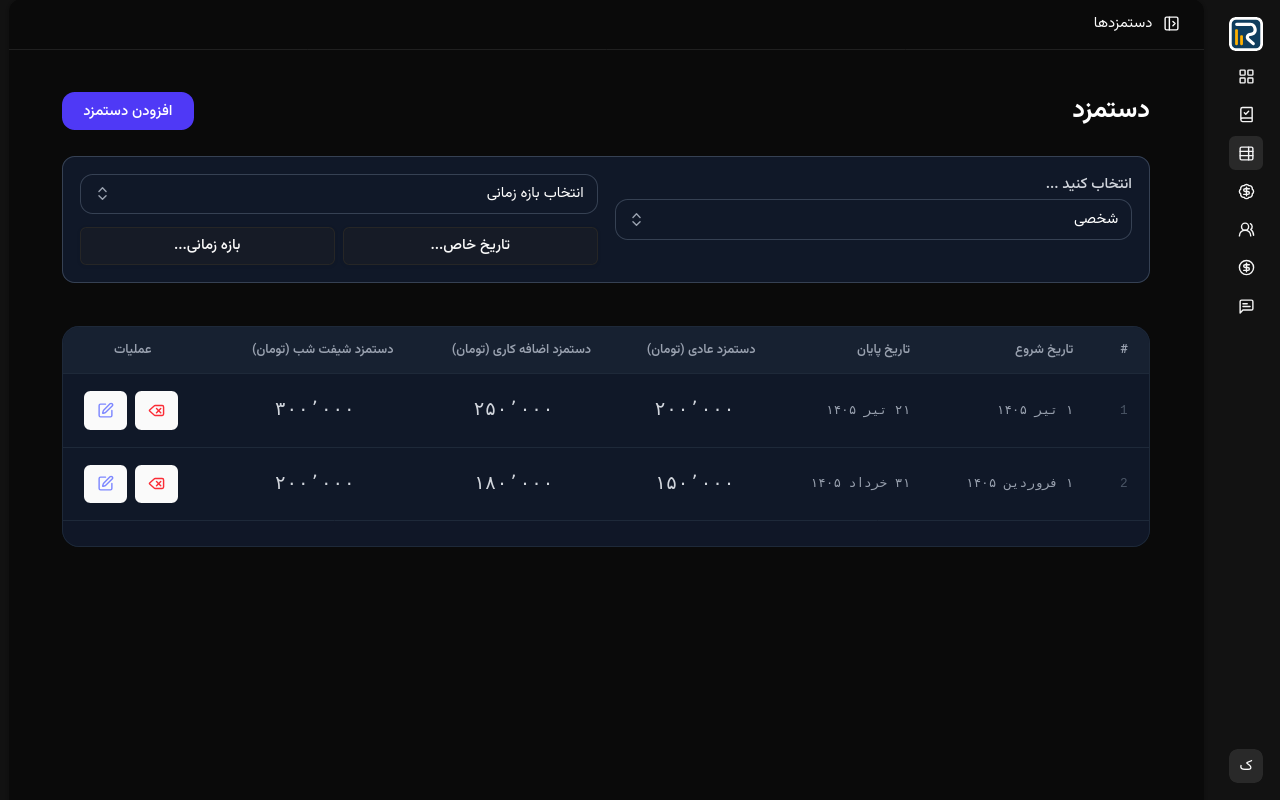Click the end date ۳۱ خرداد ۱۴۰۵

[x=860, y=483]
